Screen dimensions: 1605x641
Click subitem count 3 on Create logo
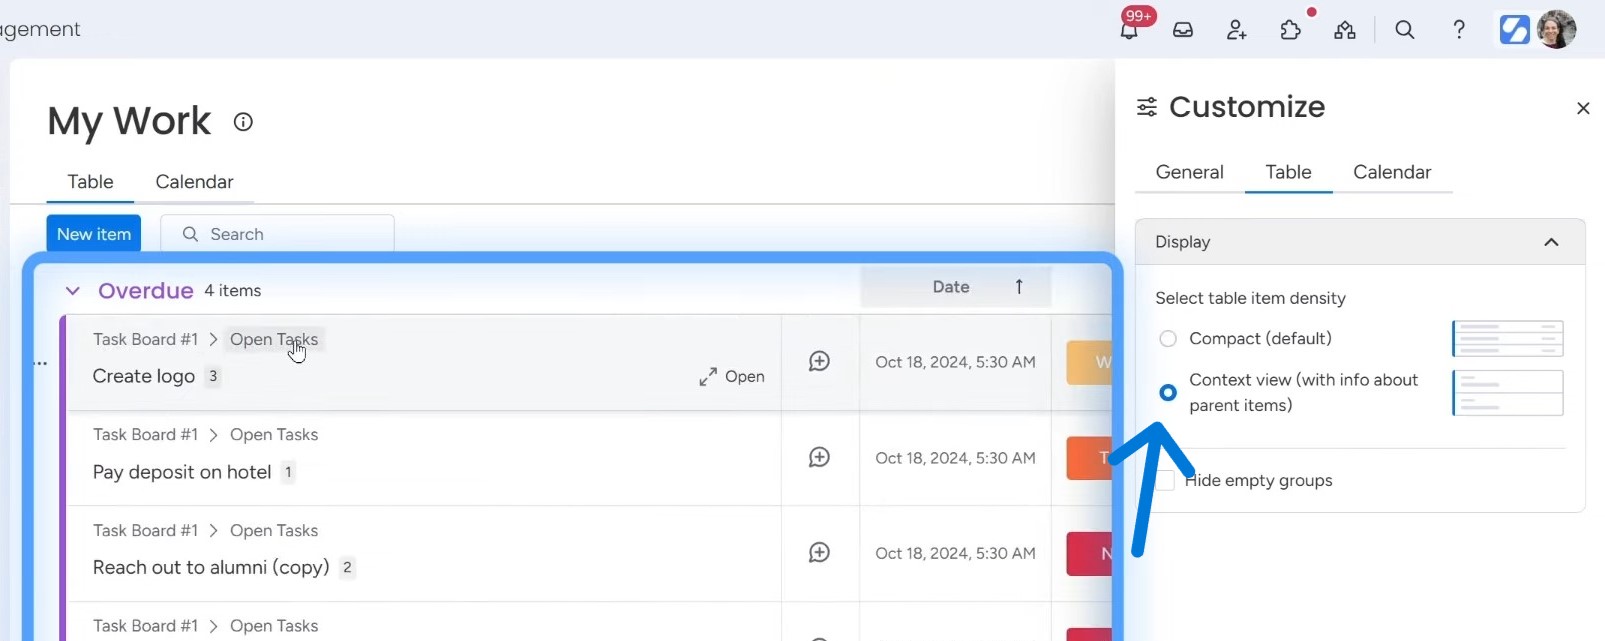[x=213, y=377]
